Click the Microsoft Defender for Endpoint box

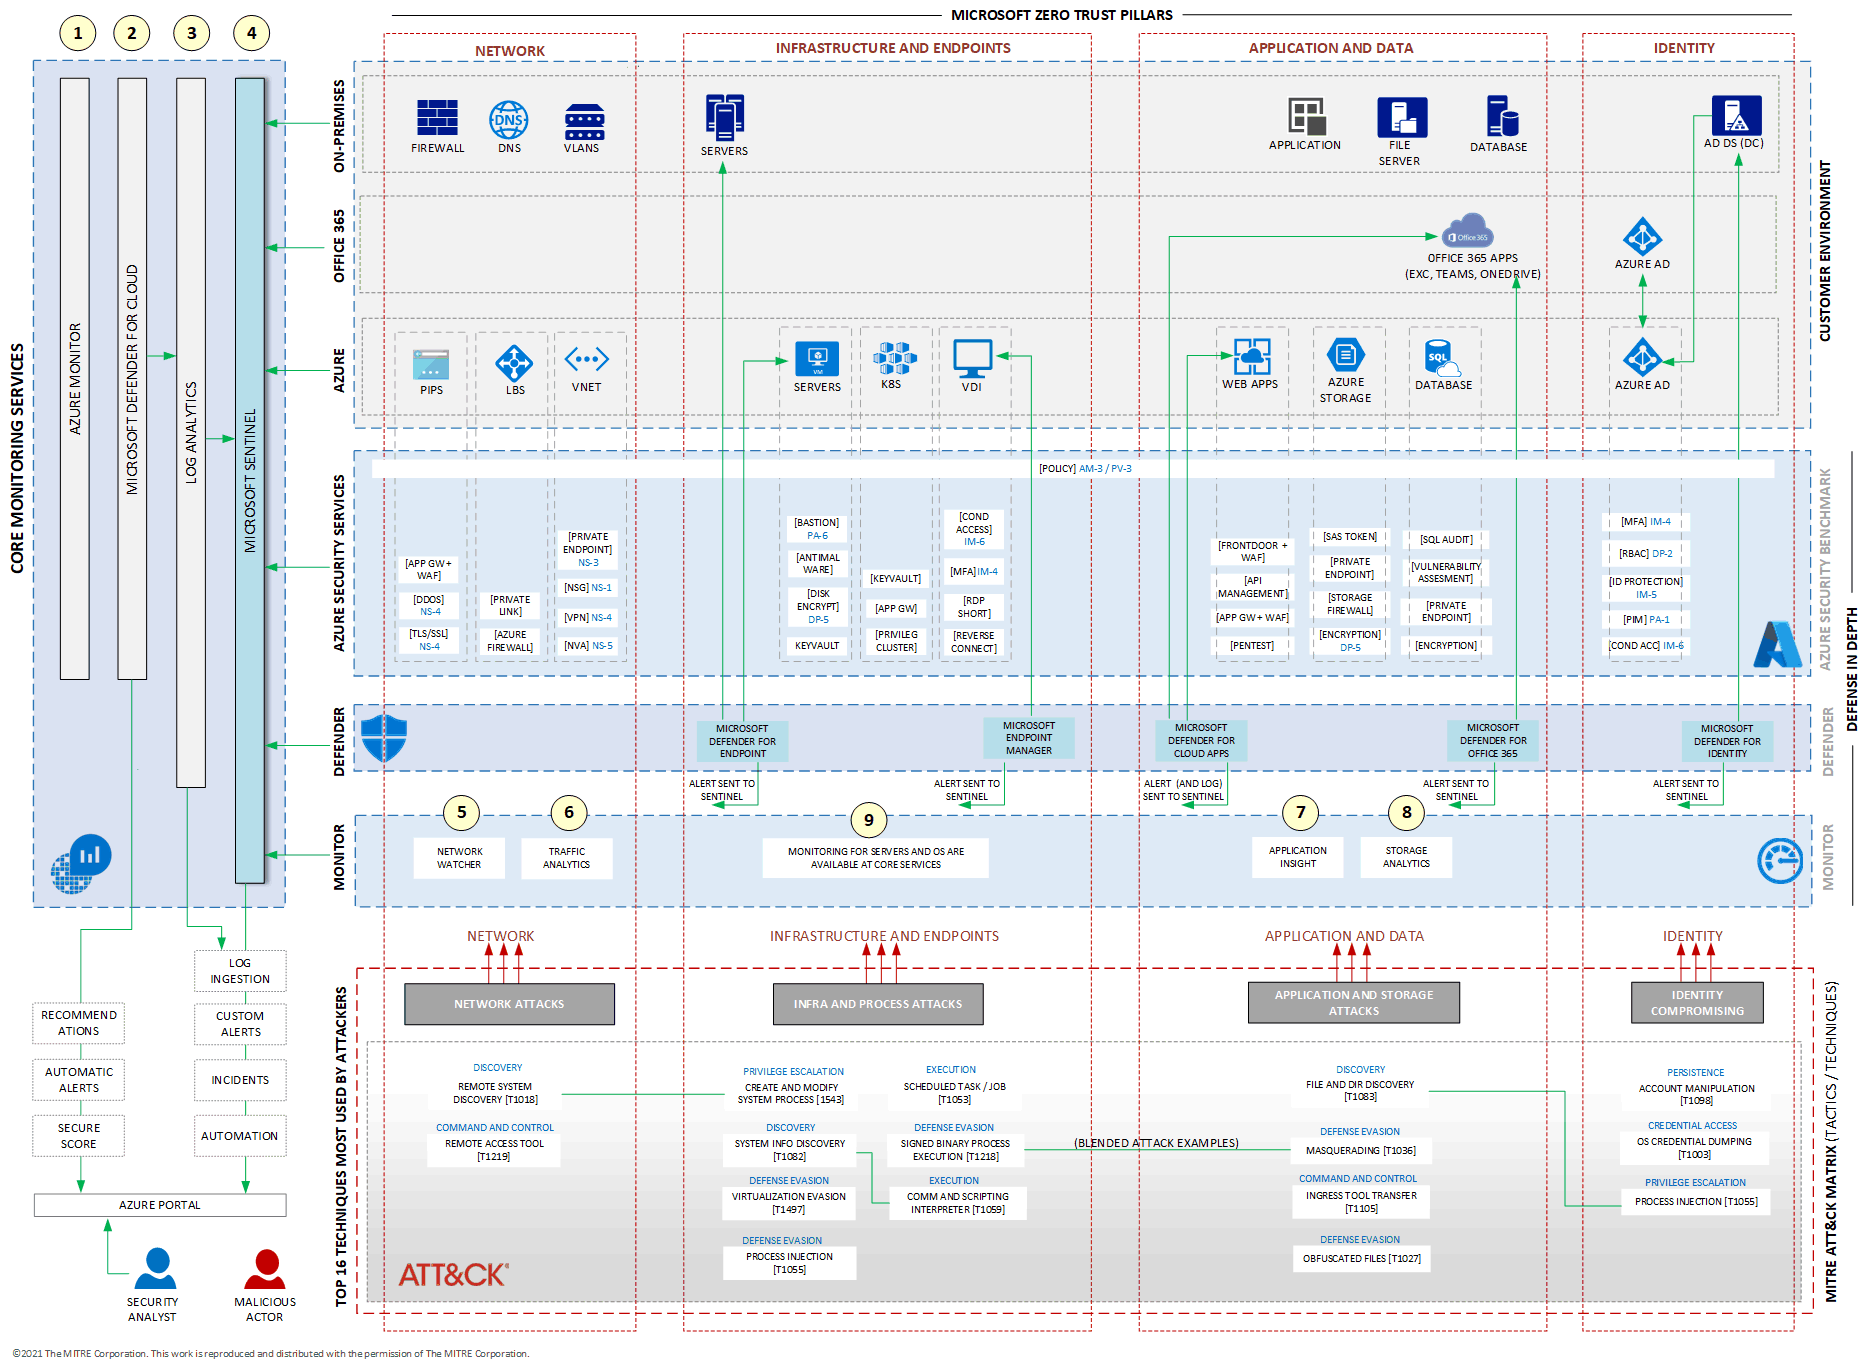[x=743, y=741]
